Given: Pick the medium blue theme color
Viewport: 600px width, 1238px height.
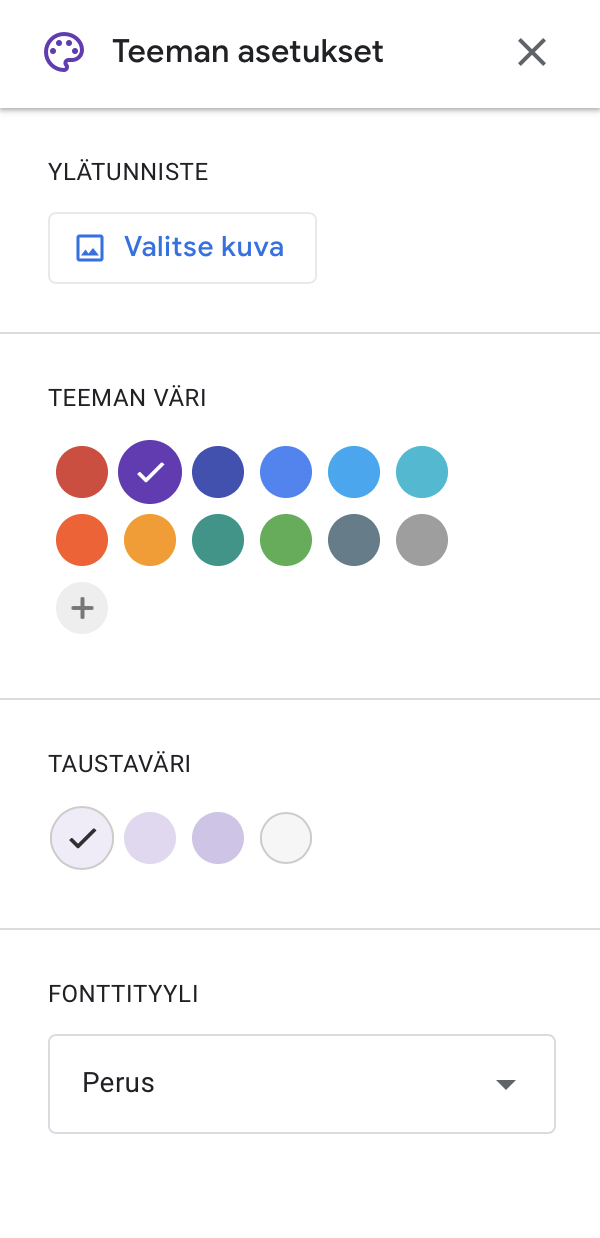Looking at the screenshot, I should tap(286, 472).
